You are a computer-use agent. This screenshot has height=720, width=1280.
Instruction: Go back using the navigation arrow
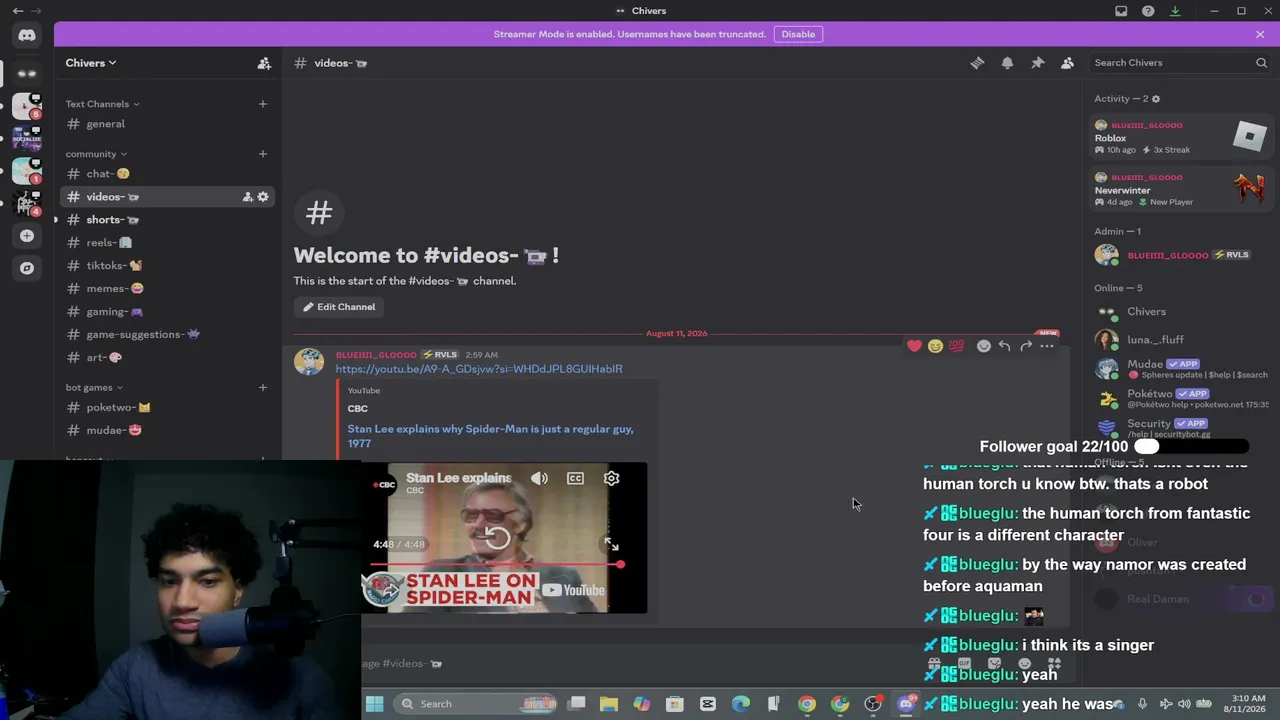click(x=18, y=11)
